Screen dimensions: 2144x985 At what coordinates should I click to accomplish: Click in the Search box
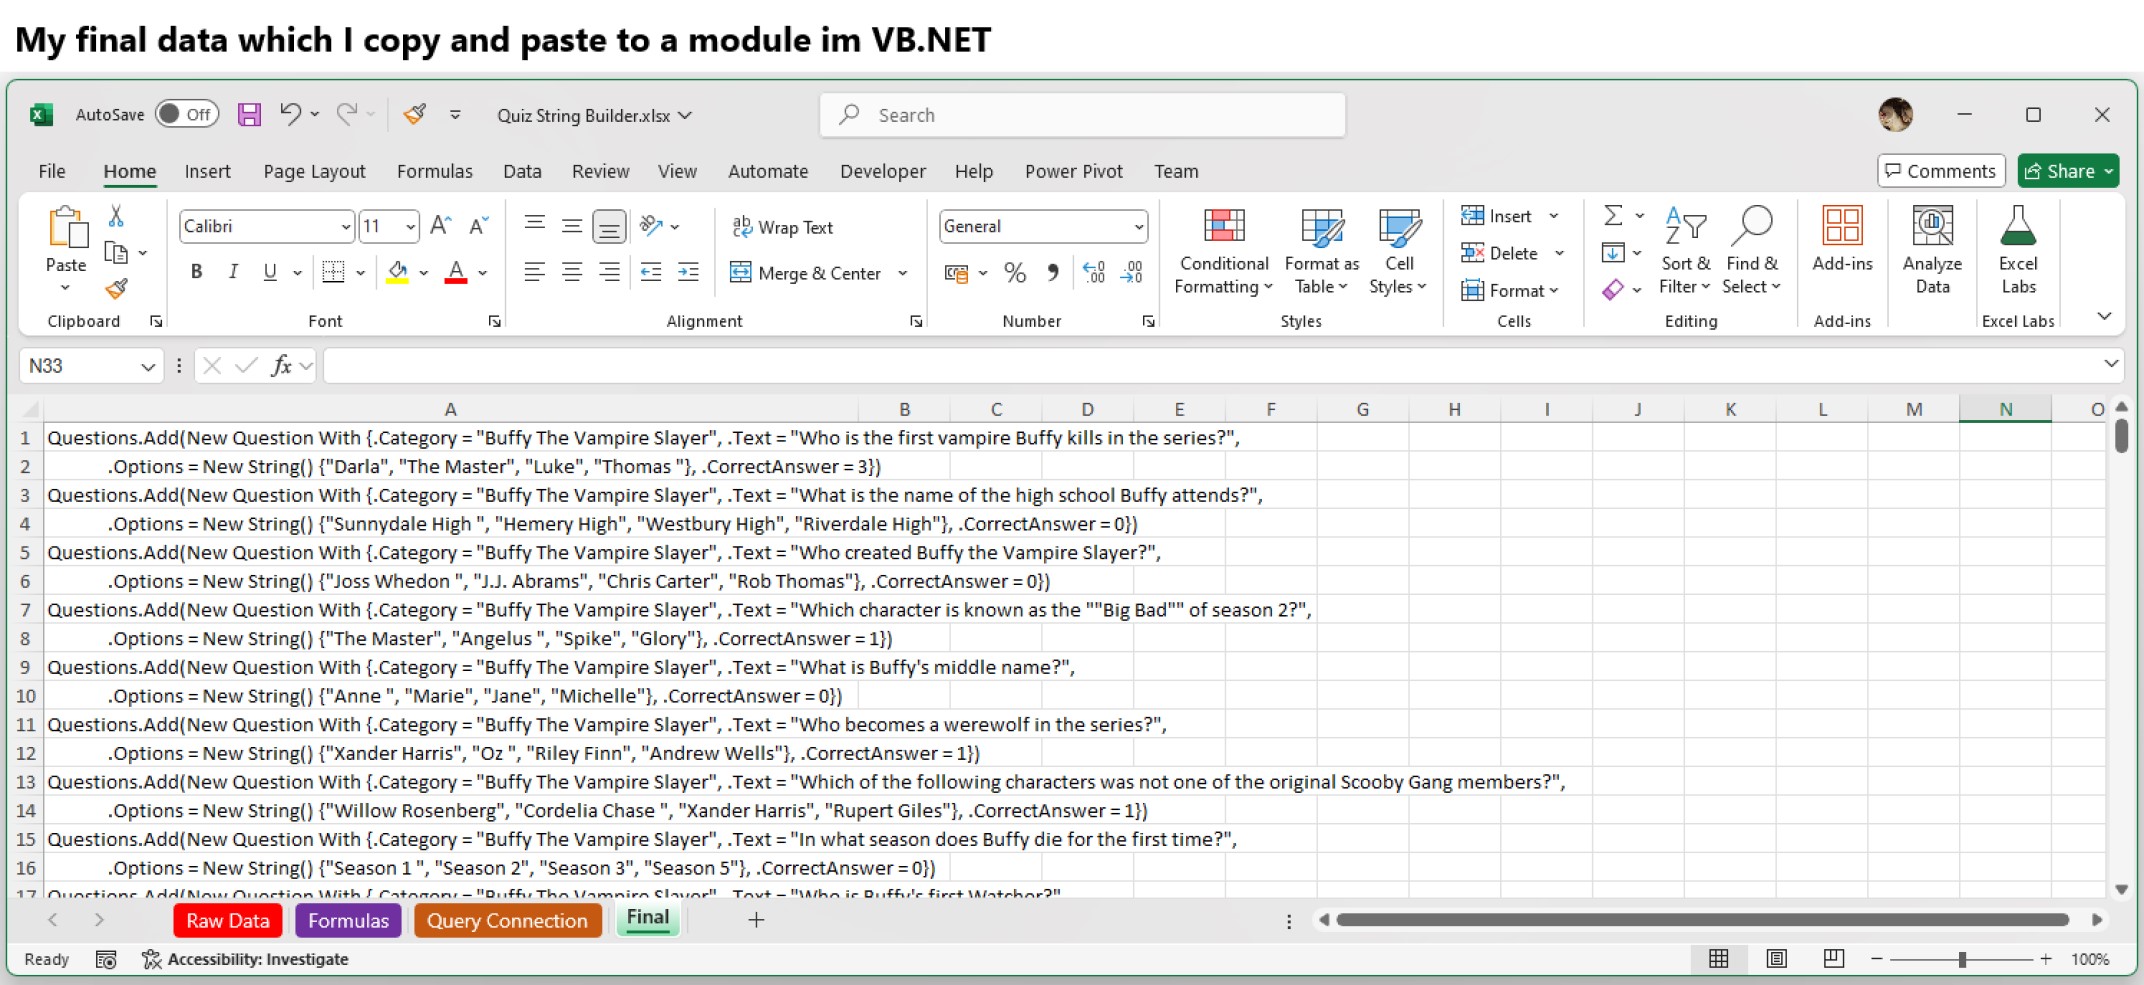(1082, 115)
